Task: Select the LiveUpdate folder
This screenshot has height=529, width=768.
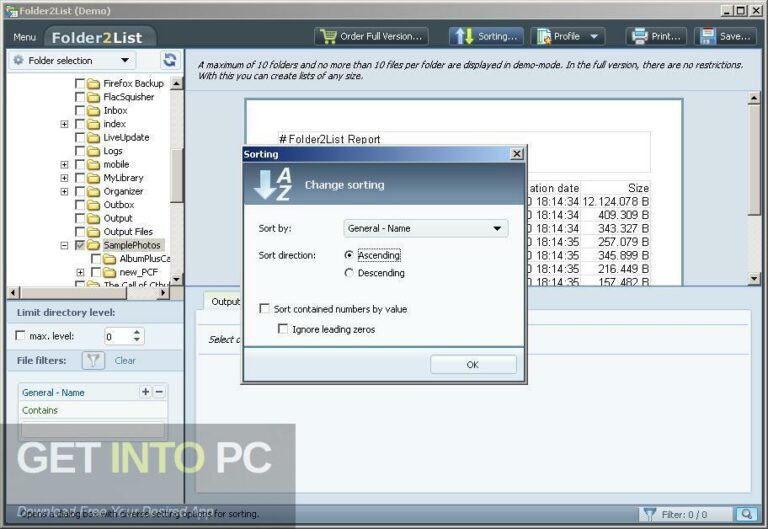Action: pyautogui.click(x=126, y=138)
